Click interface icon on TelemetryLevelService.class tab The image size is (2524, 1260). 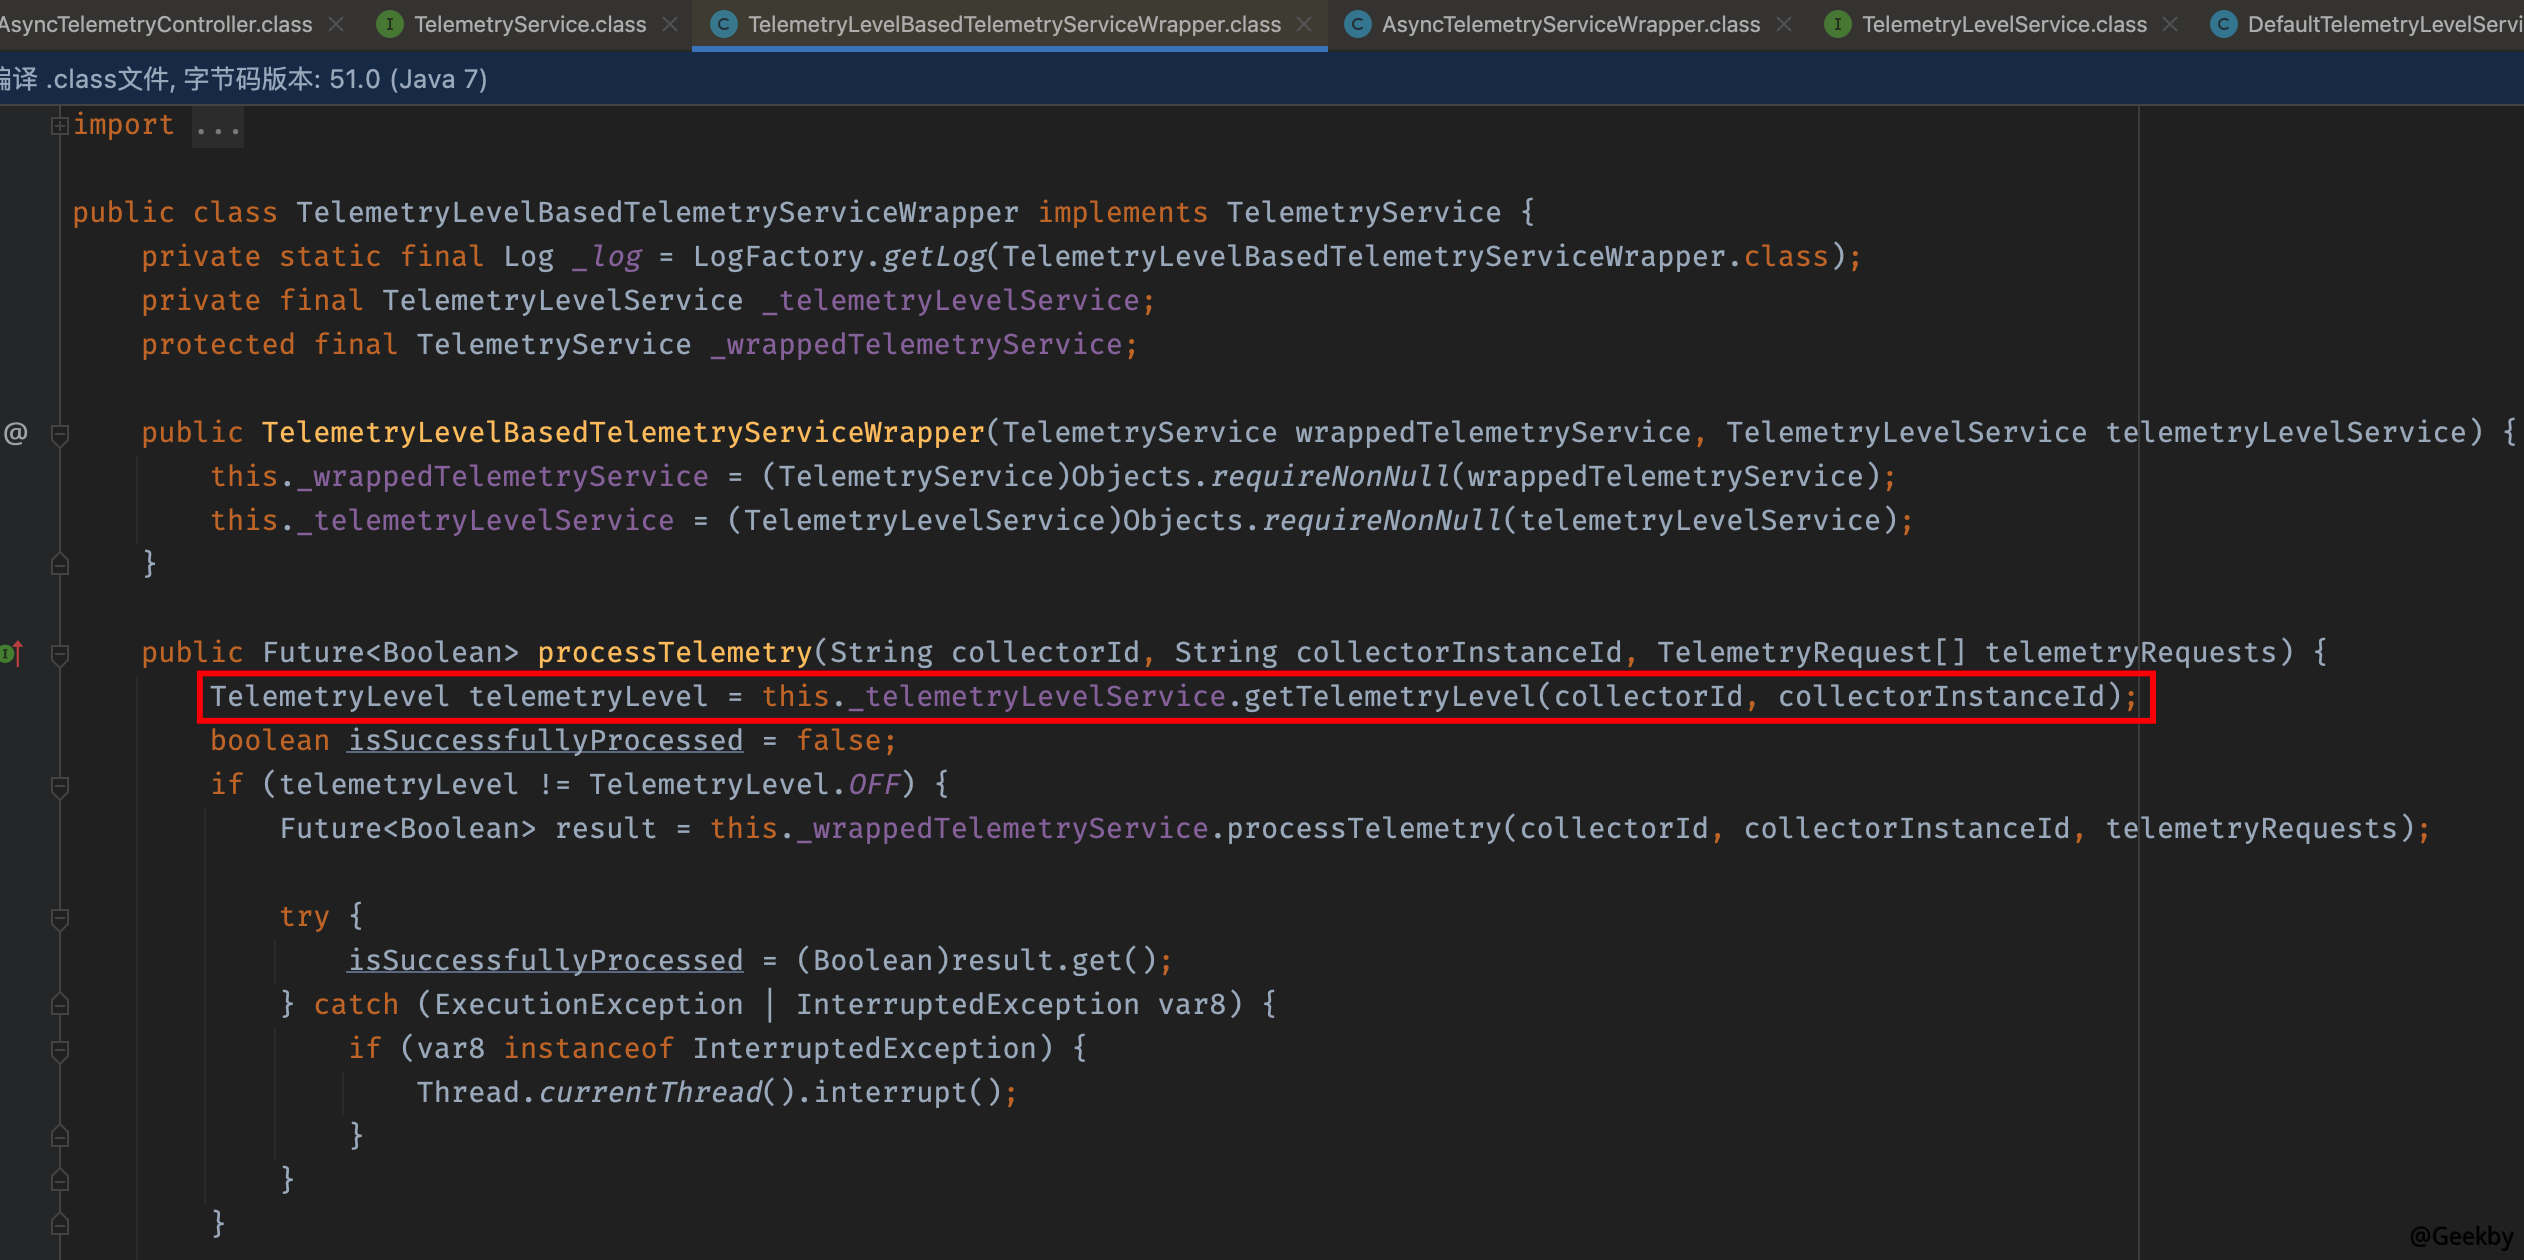click(1837, 24)
